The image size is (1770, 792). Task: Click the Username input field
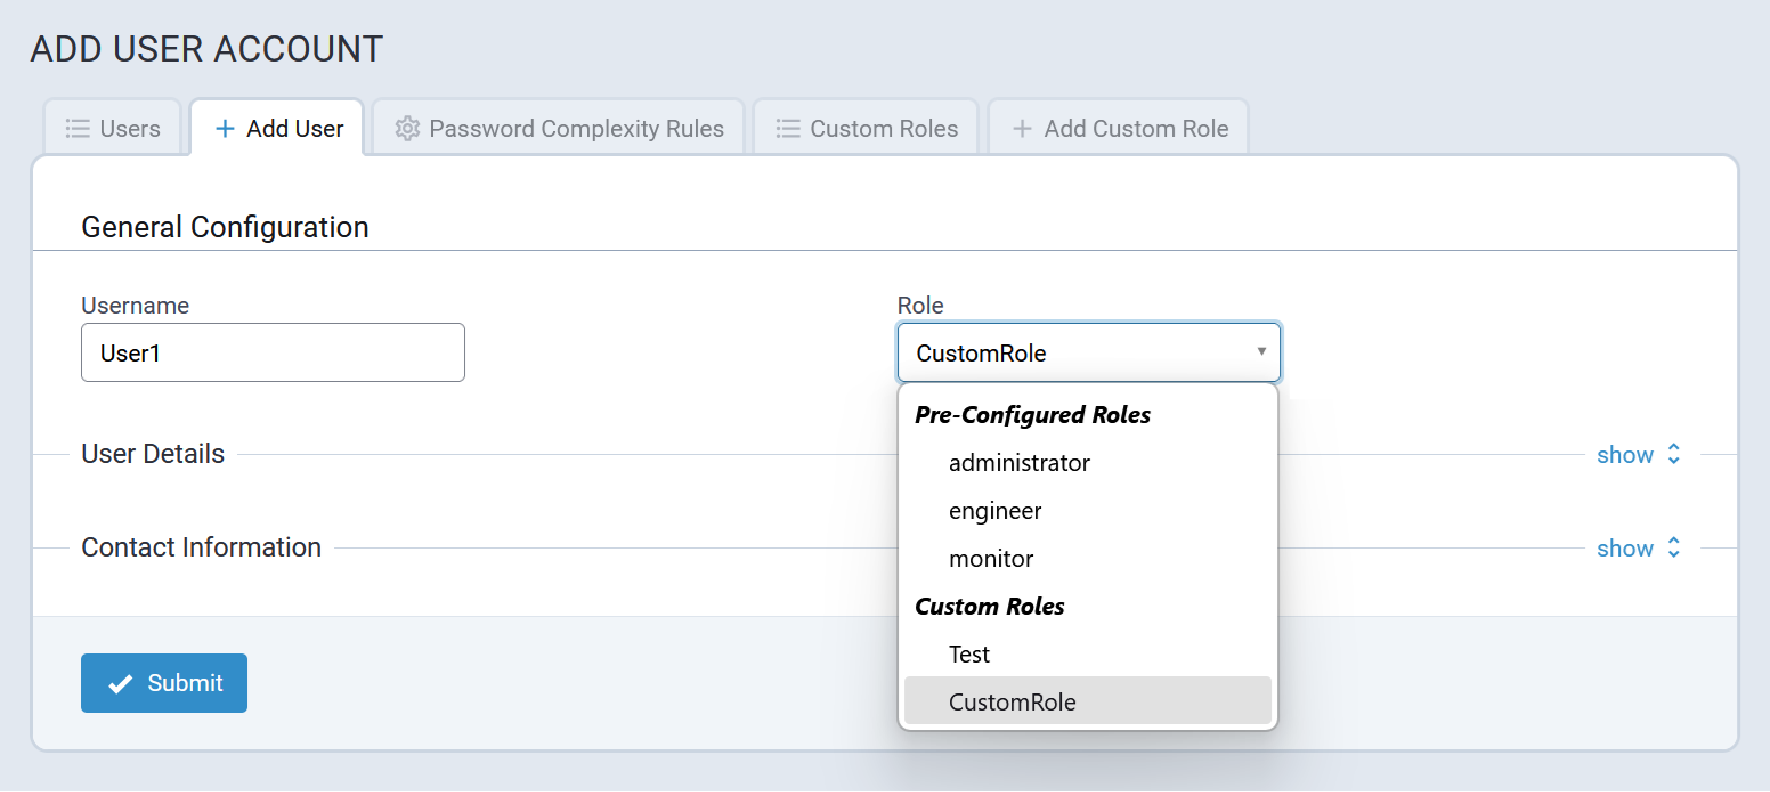(x=272, y=353)
